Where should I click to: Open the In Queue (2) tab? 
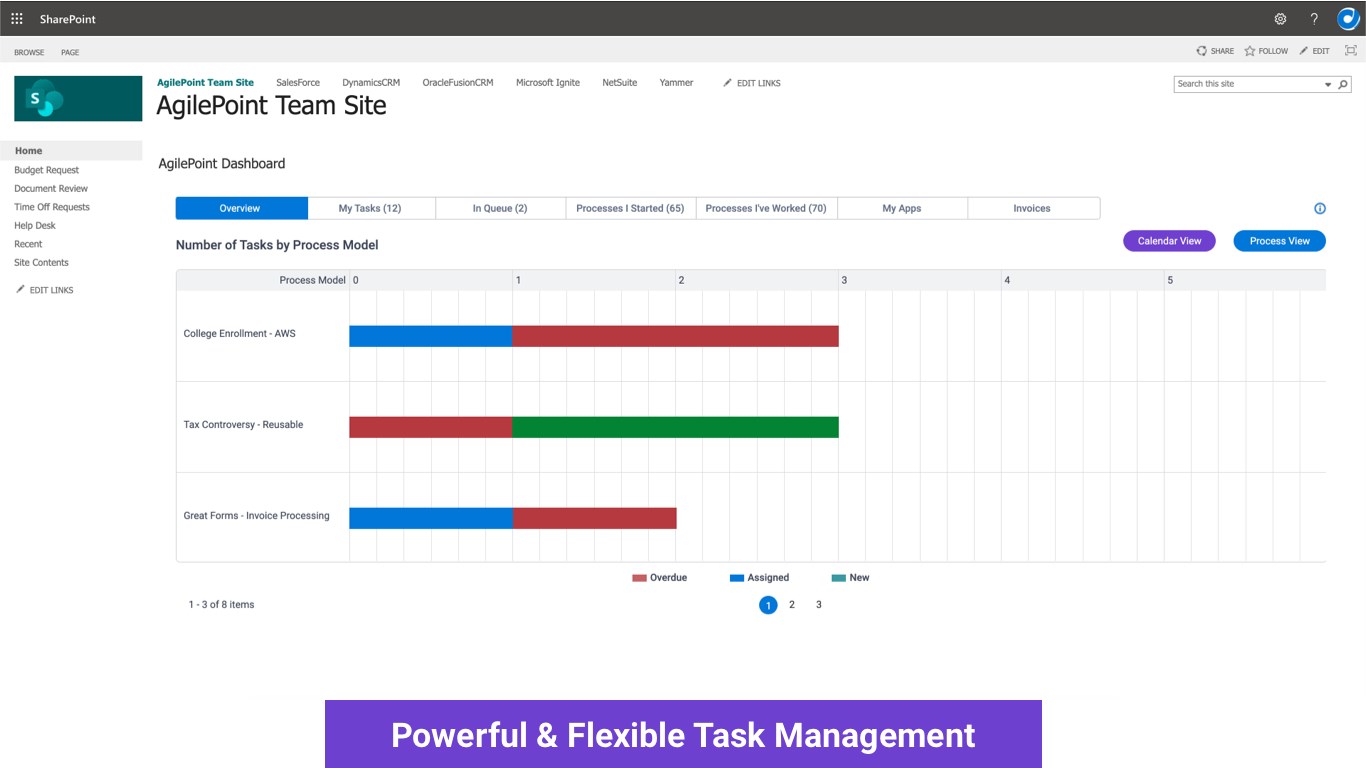(x=500, y=208)
